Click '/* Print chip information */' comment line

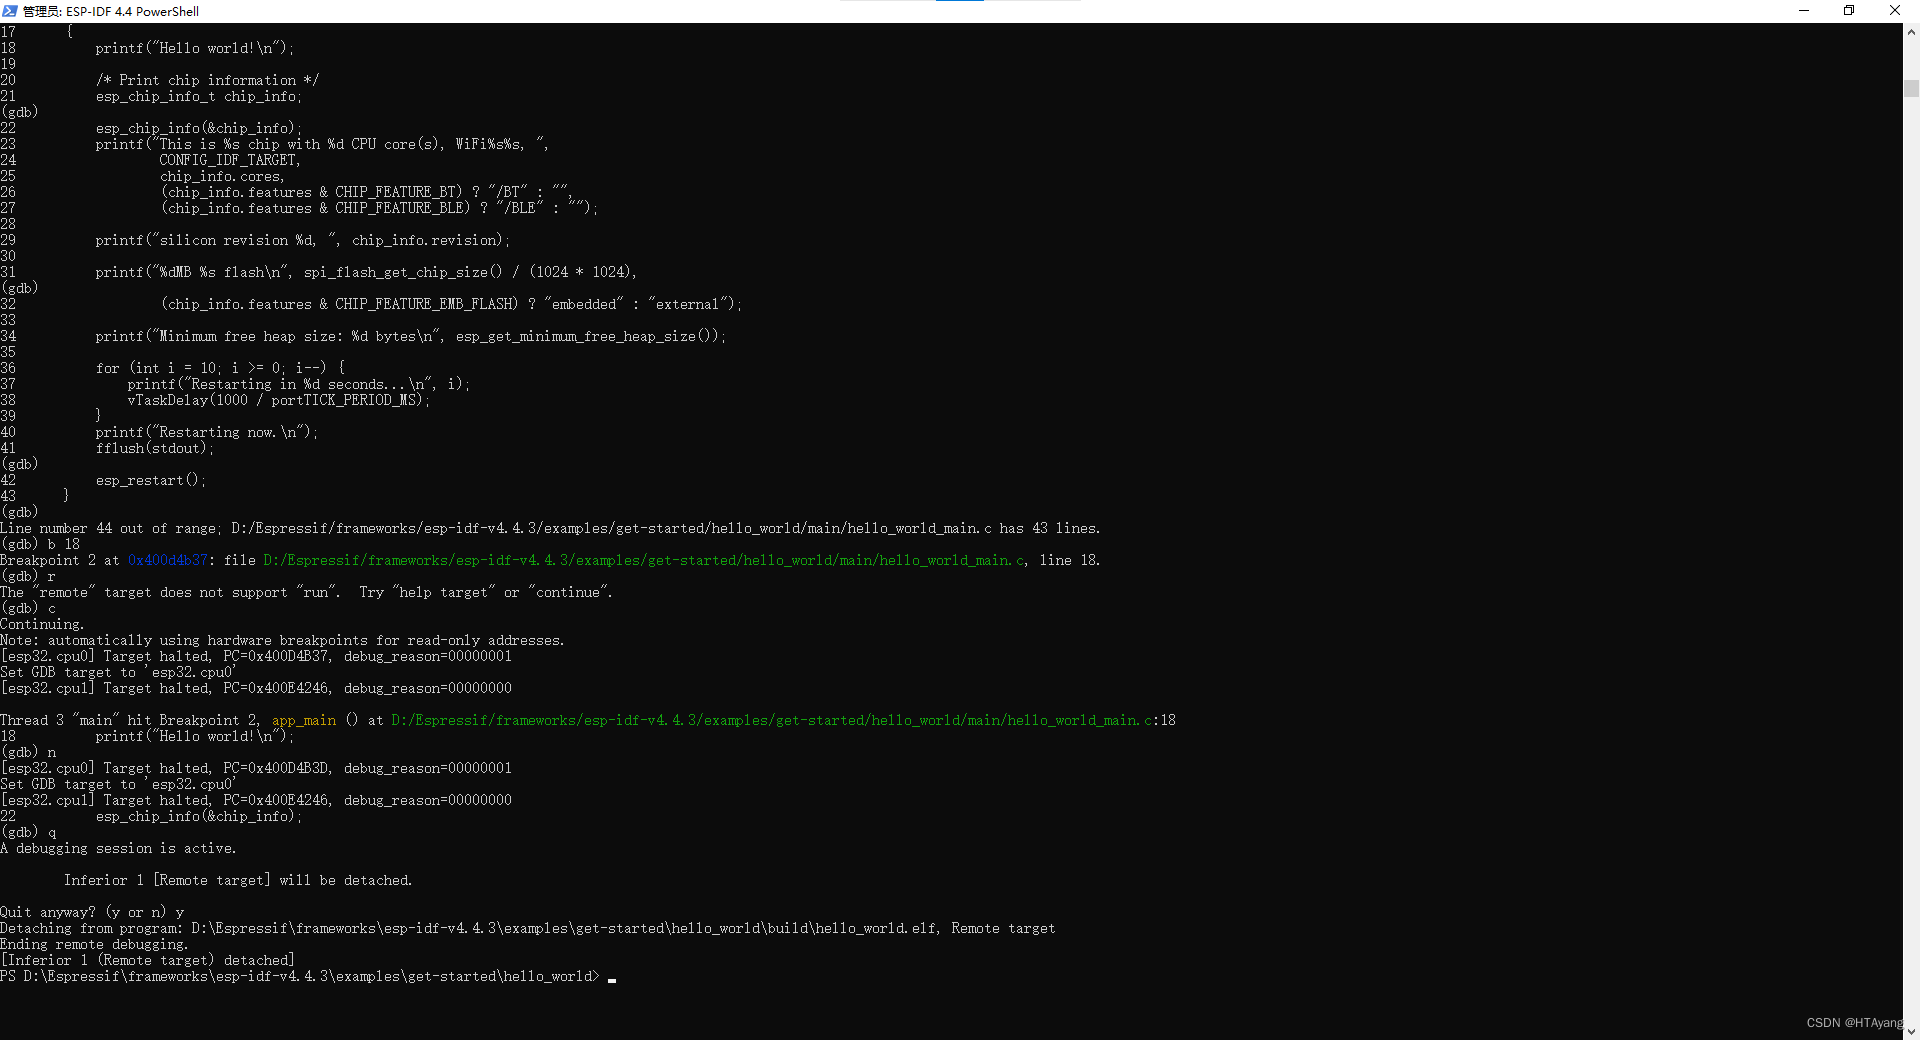click(208, 80)
